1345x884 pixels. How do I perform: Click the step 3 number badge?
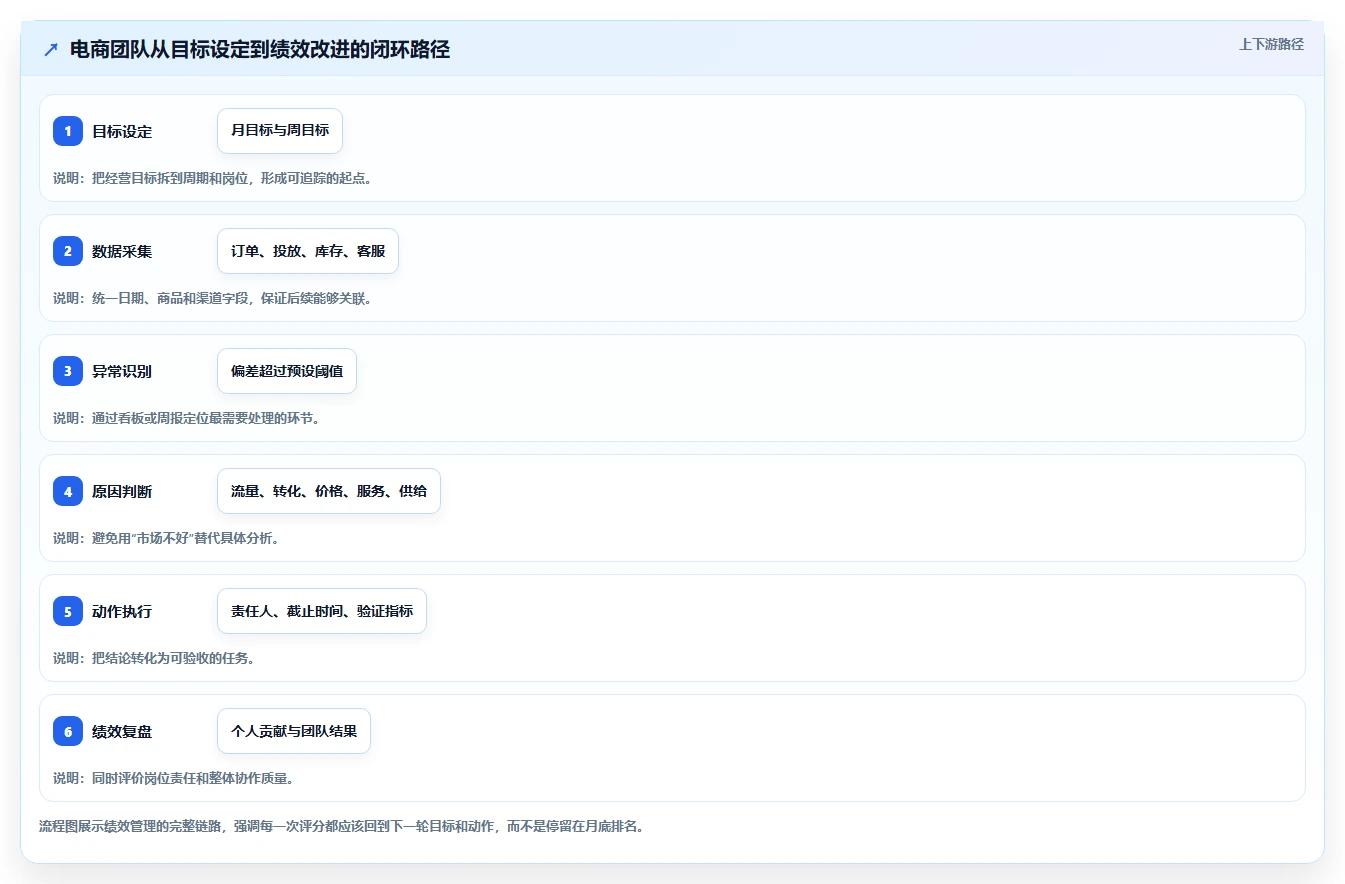coord(68,371)
